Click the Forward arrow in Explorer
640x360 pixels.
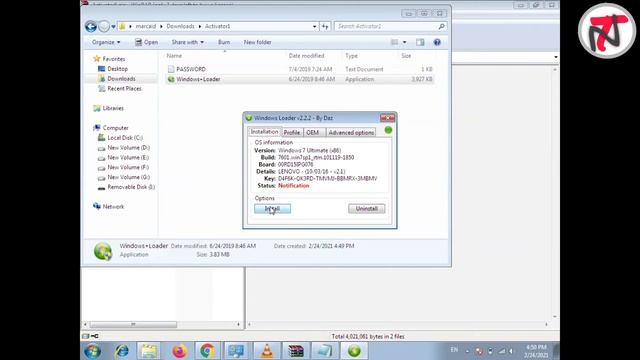coord(104,27)
